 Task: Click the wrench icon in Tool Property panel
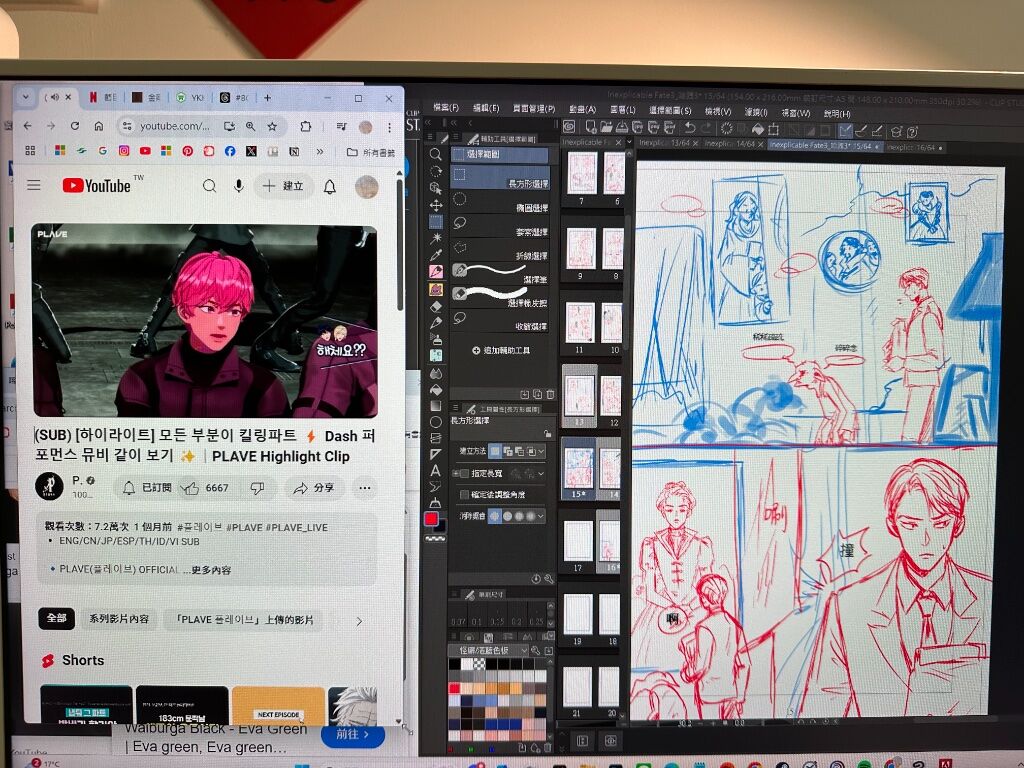(x=549, y=579)
